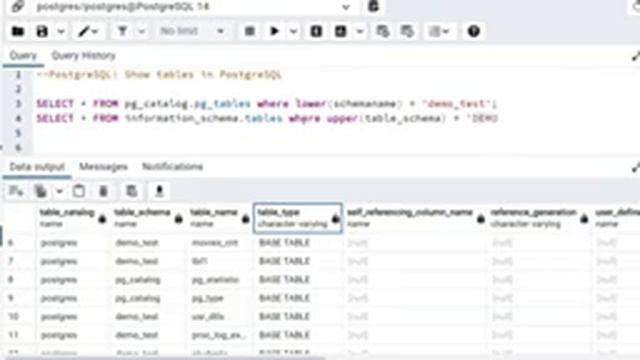
Task: Click the Add row icon
Action: (16, 191)
